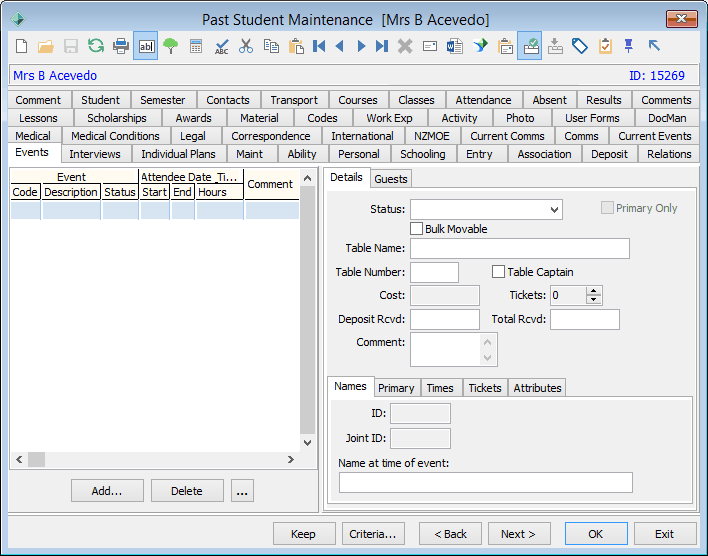Viewport: 708px width, 556px height.
Task: Click the card label icon in toolbar
Action: tap(430, 46)
